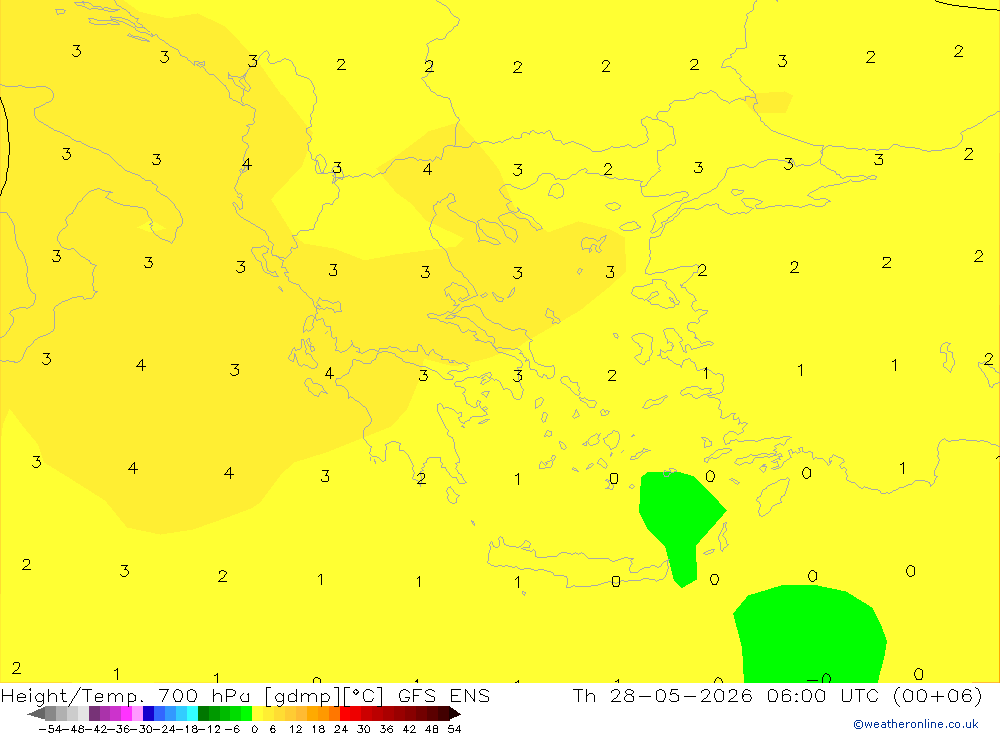Click the '-30' legend scale label
Screen dimensions: 1000x733
point(142,729)
